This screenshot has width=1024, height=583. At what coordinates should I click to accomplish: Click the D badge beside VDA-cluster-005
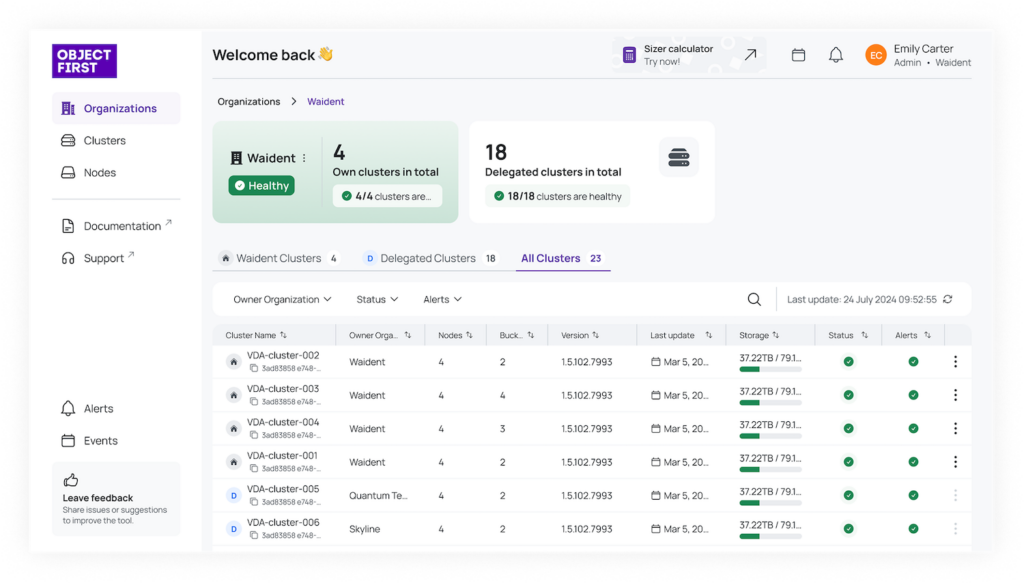pyautogui.click(x=233, y=496)
